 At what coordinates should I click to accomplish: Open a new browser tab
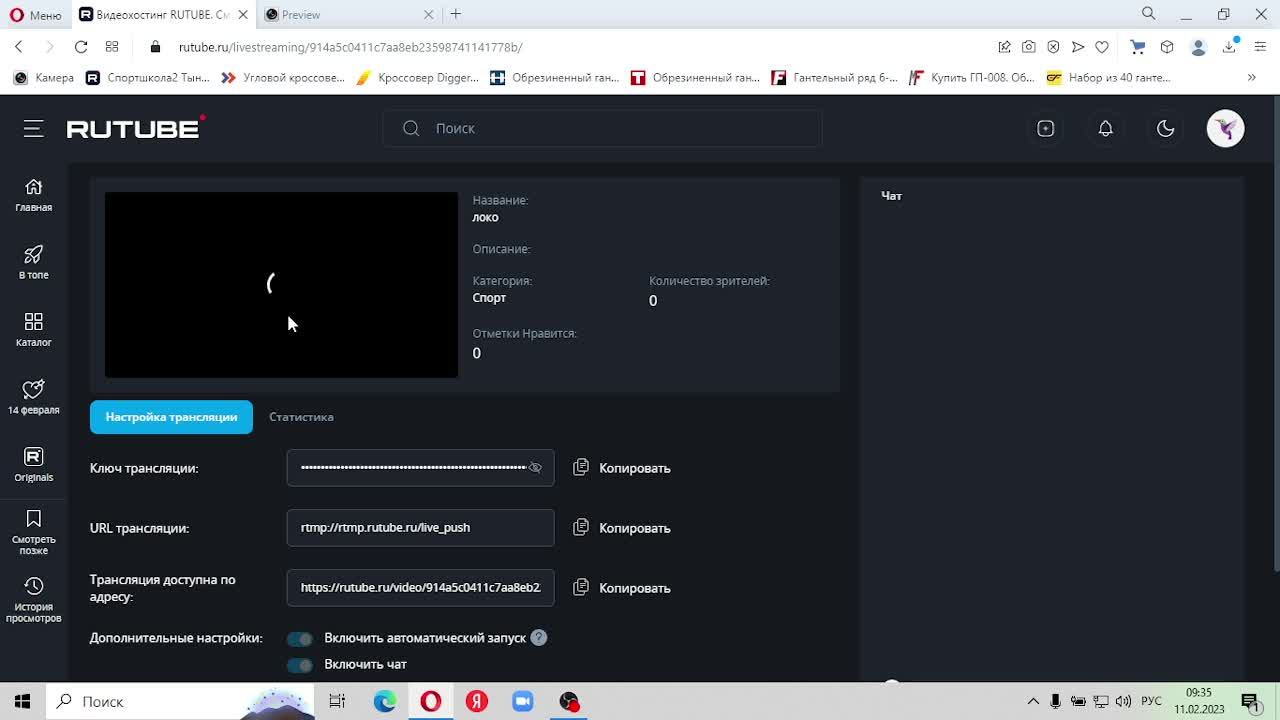click(x=456, y=14)
